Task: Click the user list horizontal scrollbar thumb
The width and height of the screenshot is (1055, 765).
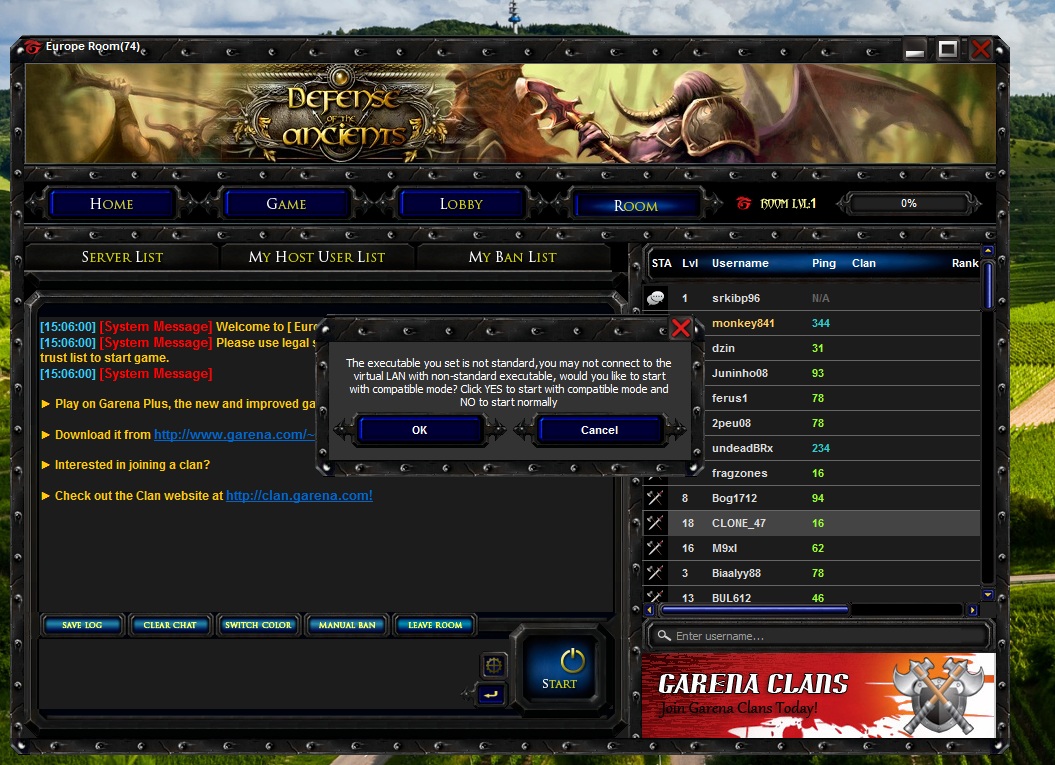Action: [755, 610]
